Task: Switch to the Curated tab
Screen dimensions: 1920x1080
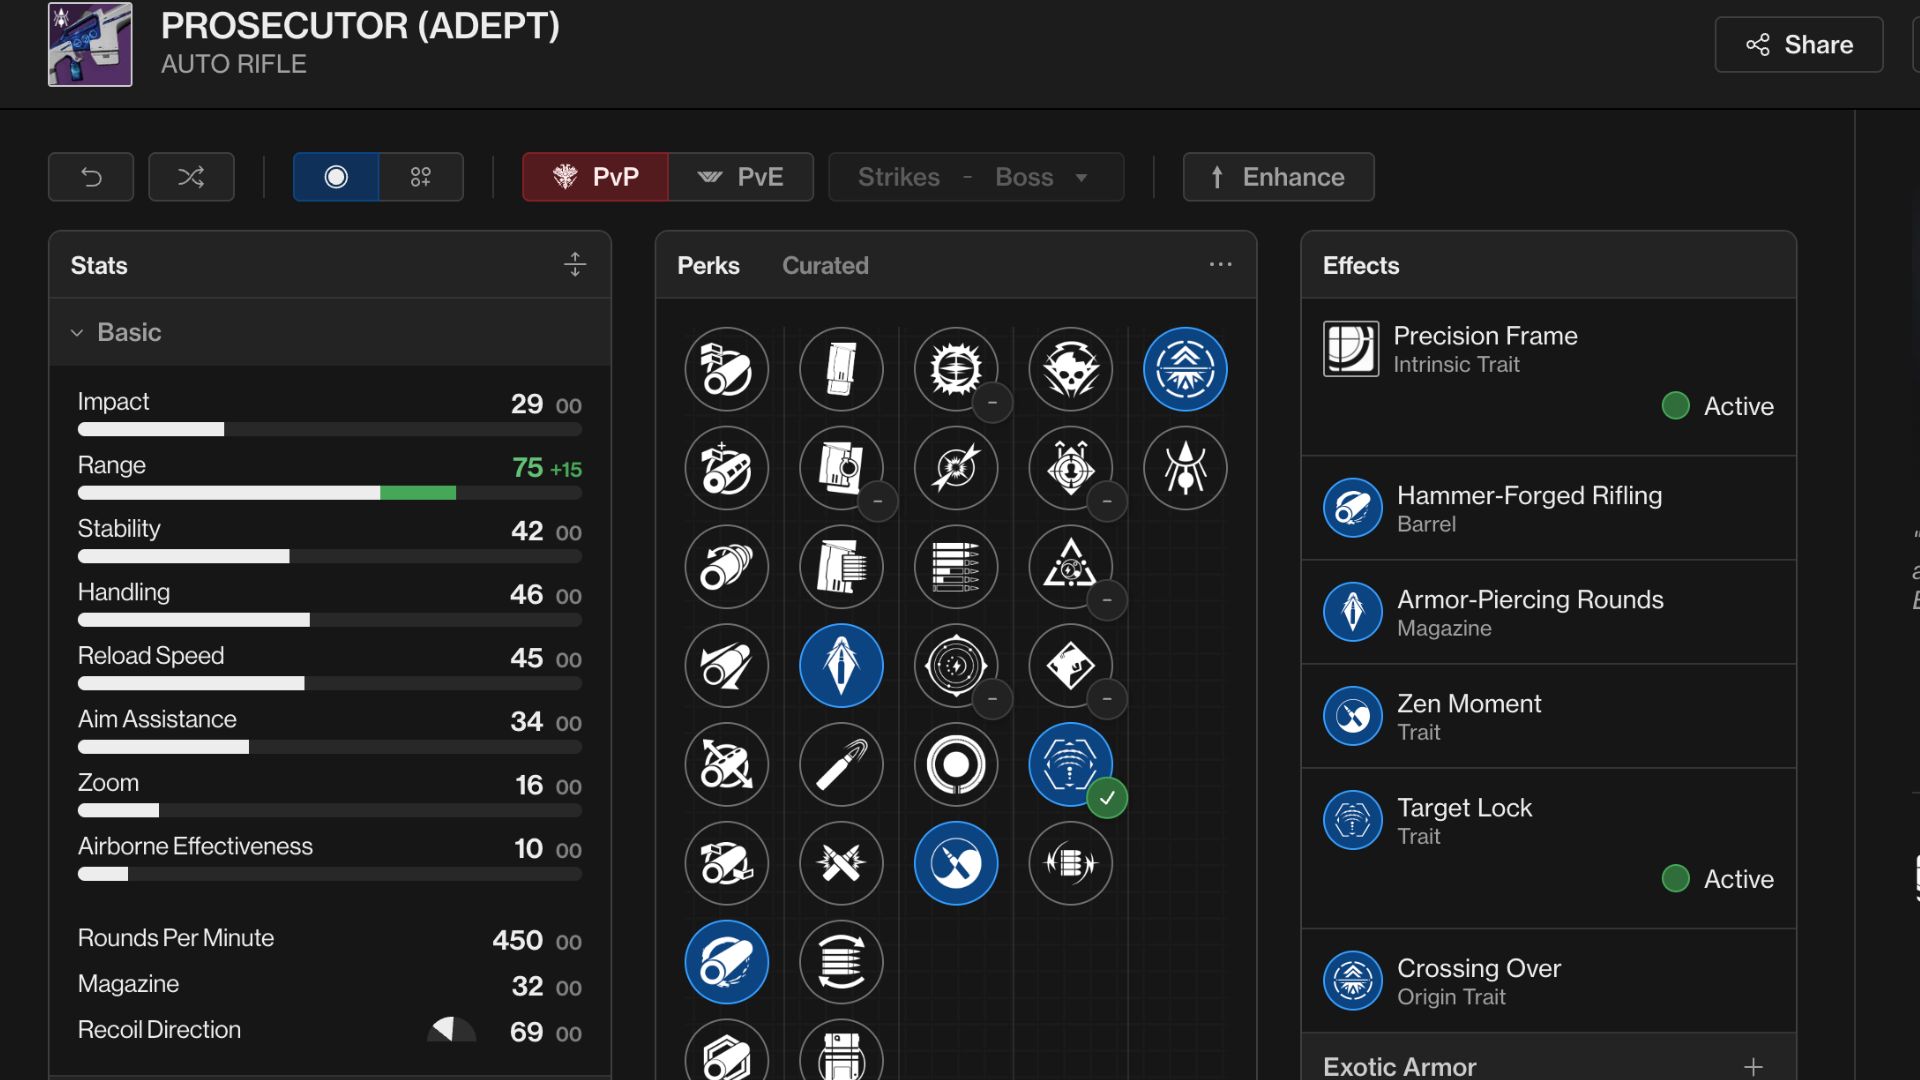Action: (825, 266)
